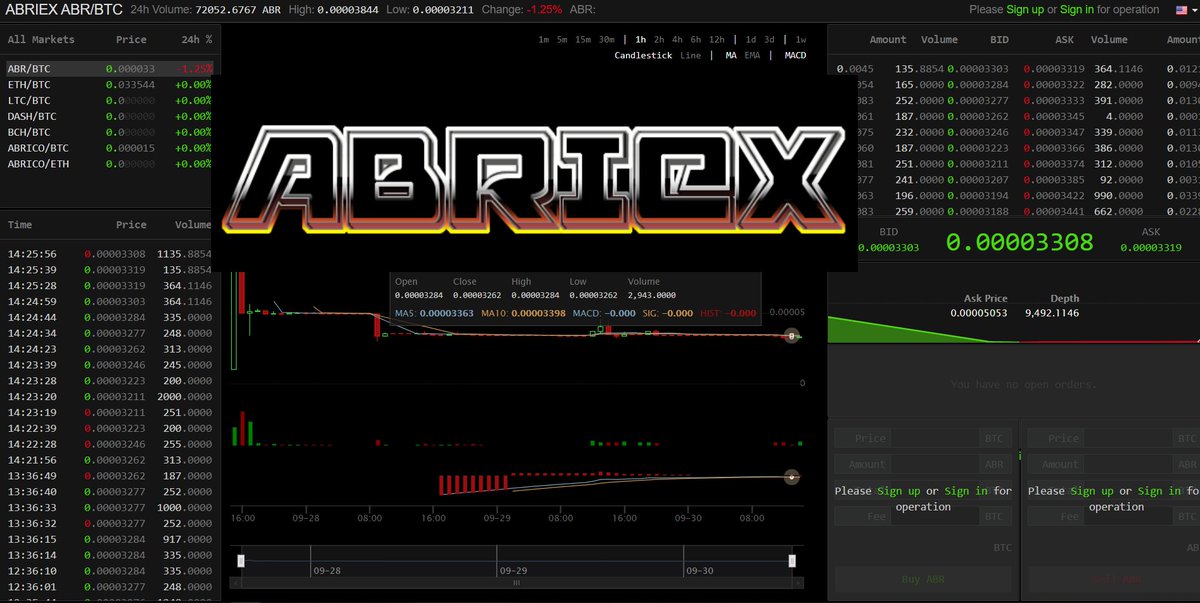Click the 14:25:56 trade history row
This screenshot has height=603, width=1200.
(110, 254)
